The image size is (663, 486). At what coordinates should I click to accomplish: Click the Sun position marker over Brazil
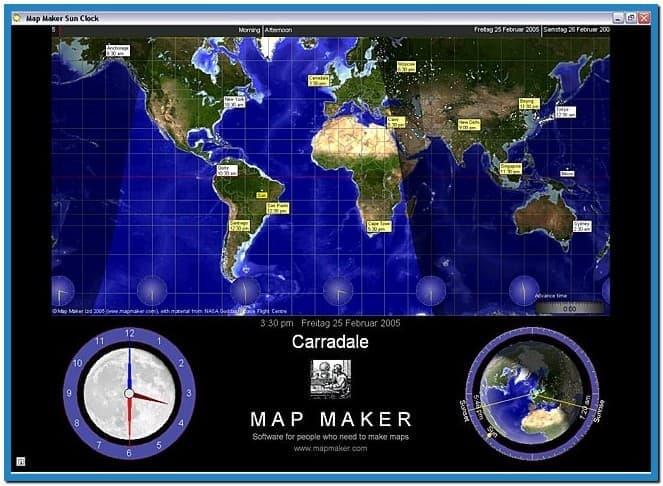point(262,195)
